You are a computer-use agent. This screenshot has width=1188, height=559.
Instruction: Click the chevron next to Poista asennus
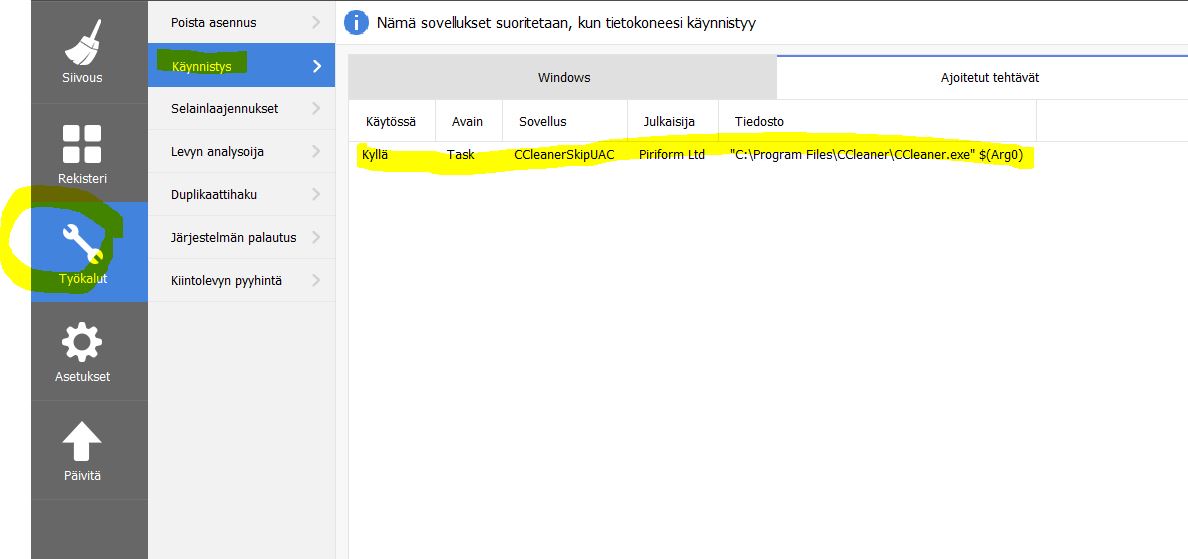[316, 23]
